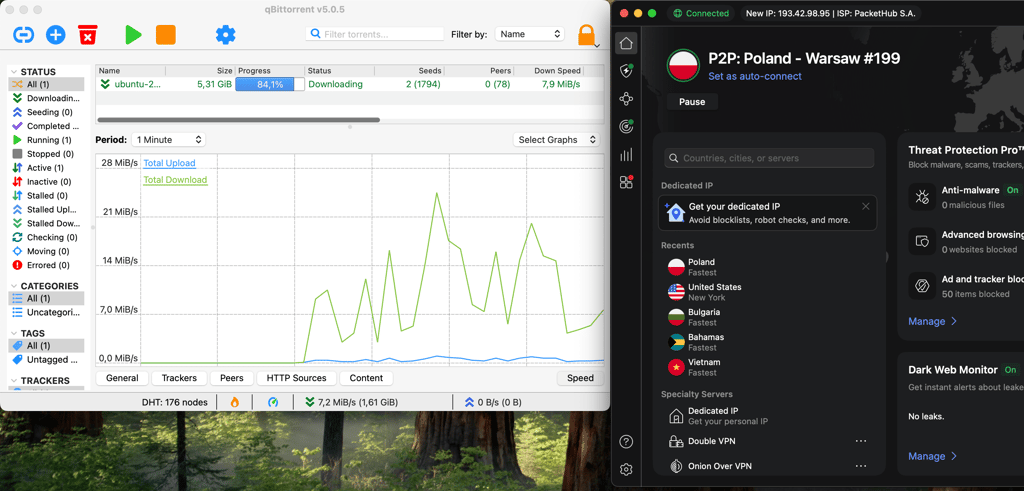Switch to the Content tab
Image resolution: width=1024 pixels, height=491 pixels.
366,378
